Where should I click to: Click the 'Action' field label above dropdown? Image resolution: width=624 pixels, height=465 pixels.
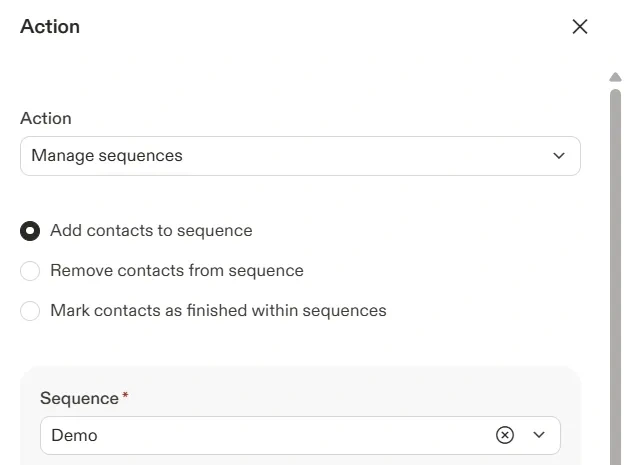coord(46,118)
